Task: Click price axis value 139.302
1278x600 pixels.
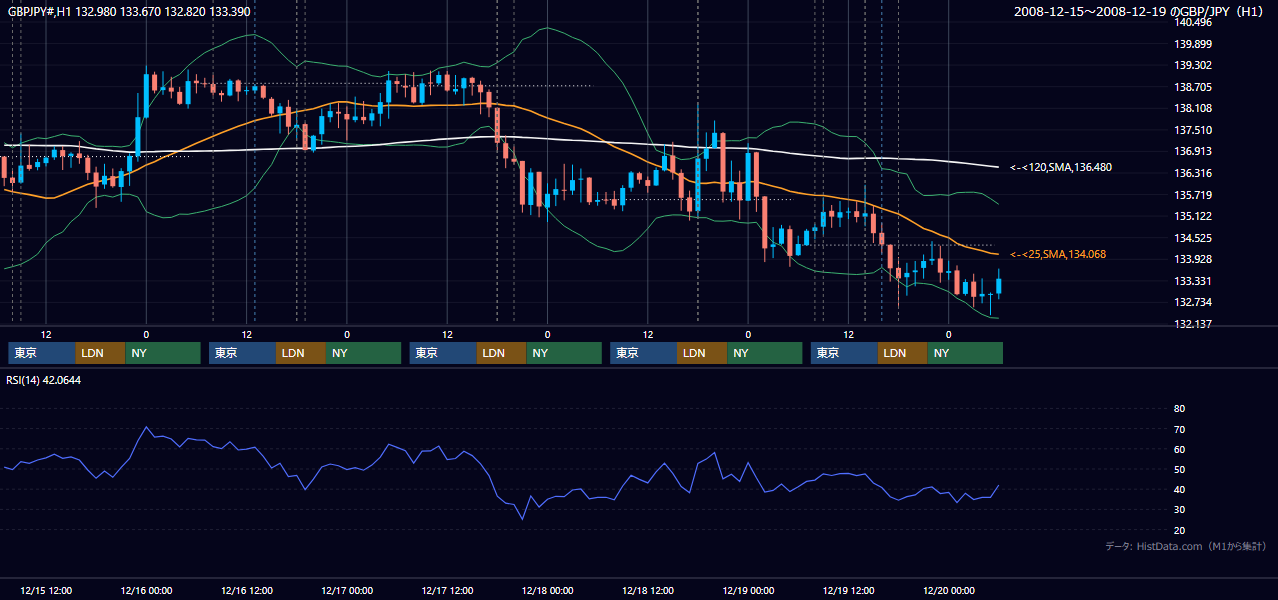Action: coord(1194,65)
